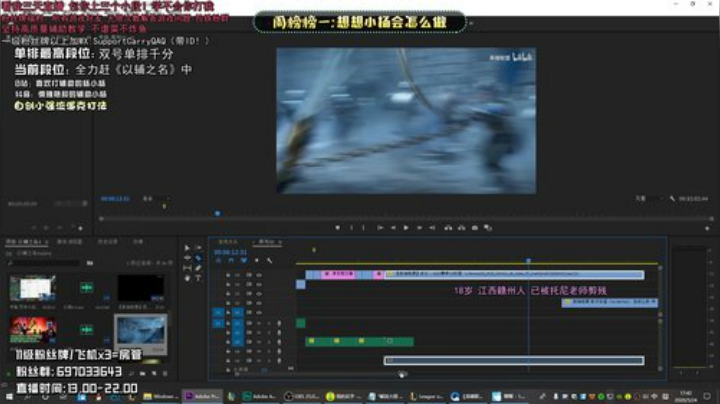Open Program monitor zoom level dropdown
The height and width of the screenshot is (404, 720).
pos(156,199)
